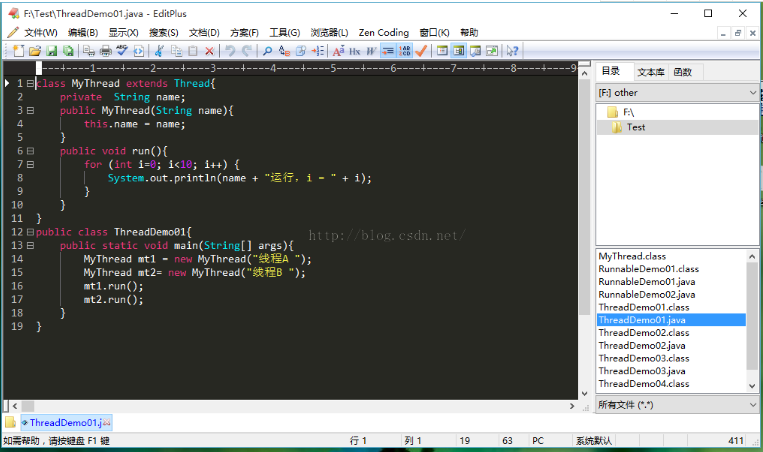Collapse the main method fold marker
Viewport: 763px width, 452px height.
click(30, 245)
